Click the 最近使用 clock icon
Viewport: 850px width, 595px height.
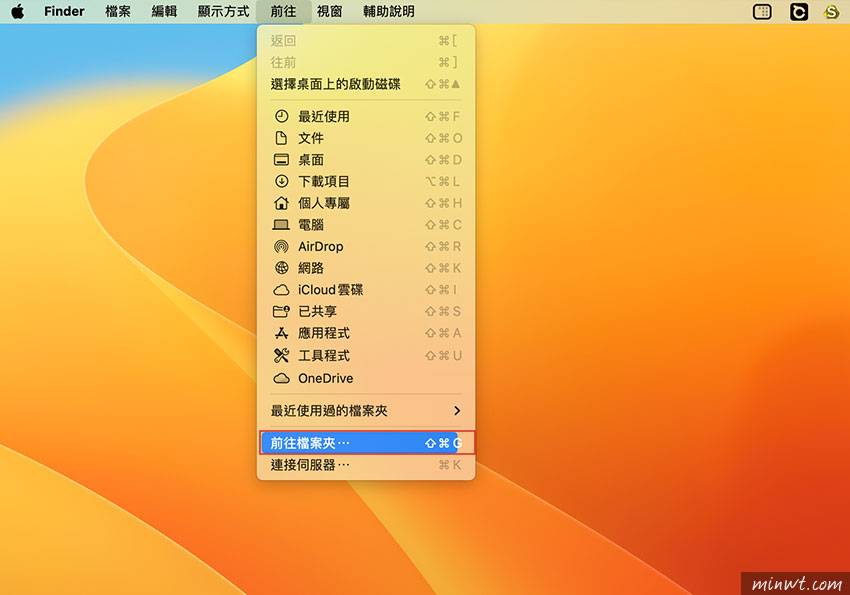pos(281,117)
